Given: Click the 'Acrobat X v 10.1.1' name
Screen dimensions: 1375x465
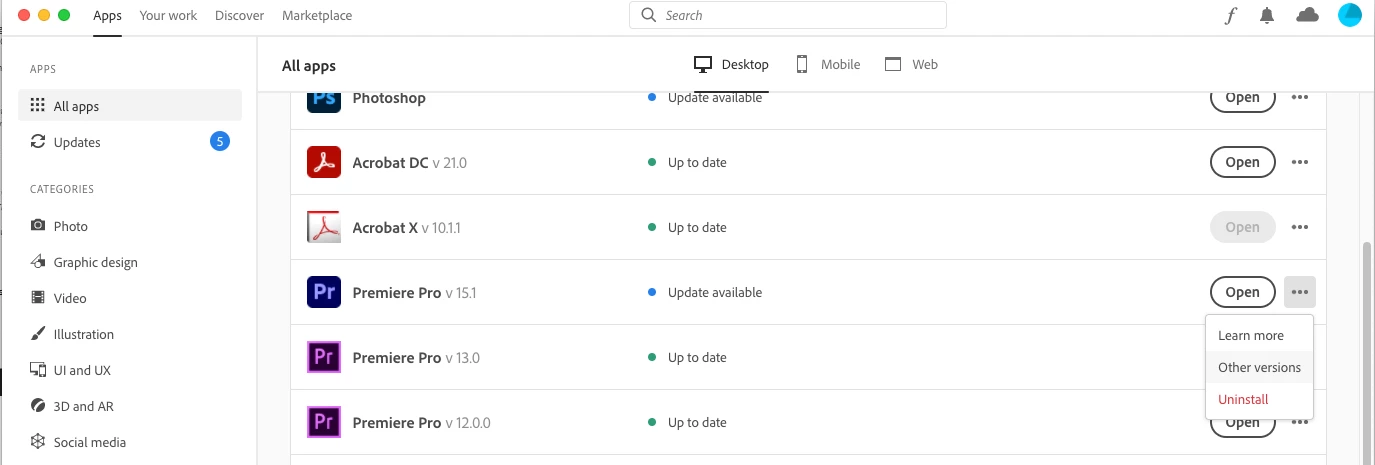Looking at the screenshot, I should tap(407, 227).
